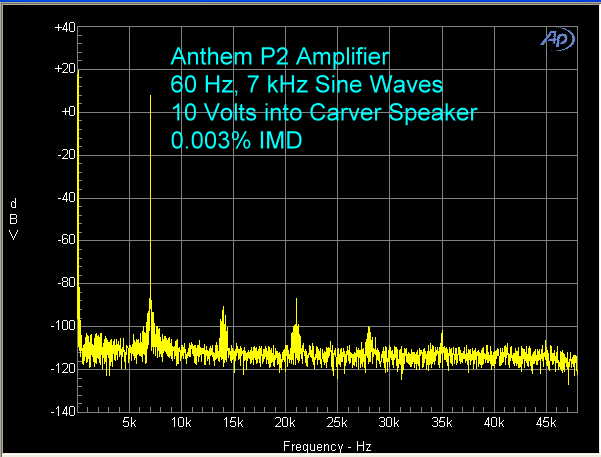Click the -140 label on the y-axis
The height and width of the screenshot is (457, 601).
pos(64,411)
